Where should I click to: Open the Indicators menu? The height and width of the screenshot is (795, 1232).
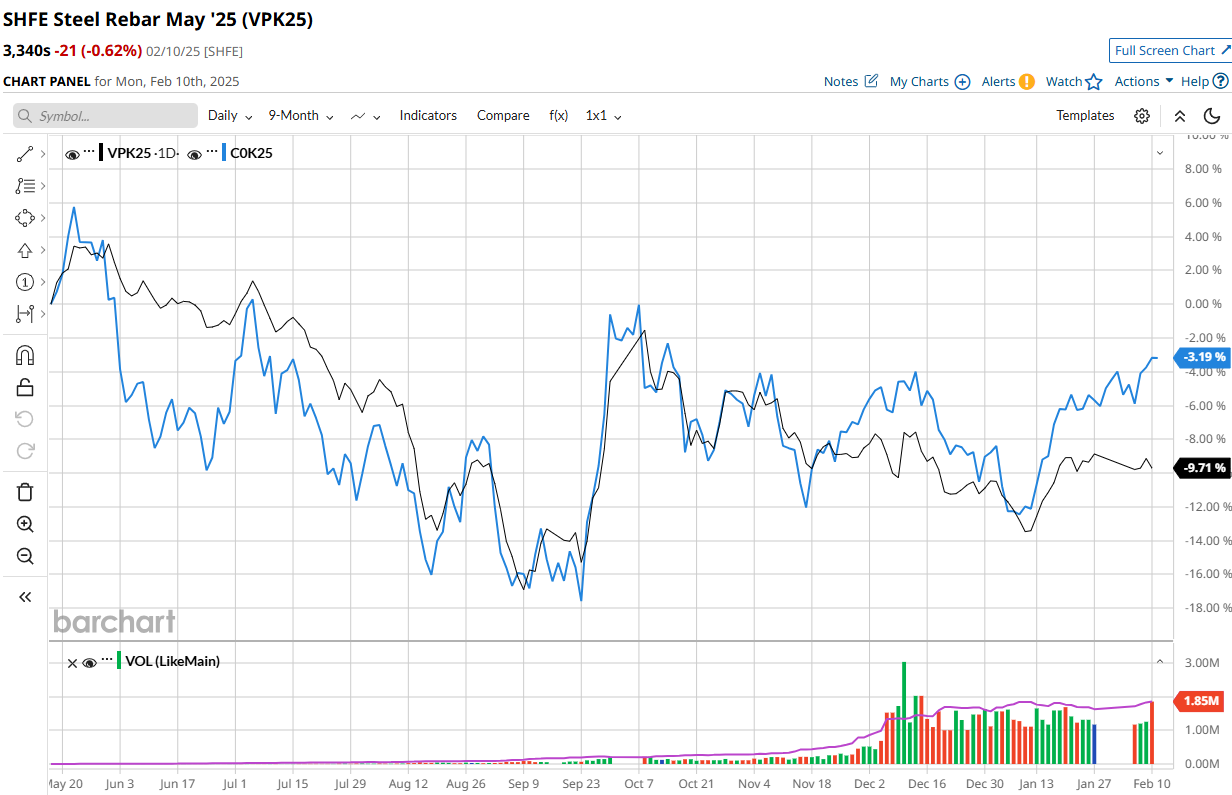point(428,116)
